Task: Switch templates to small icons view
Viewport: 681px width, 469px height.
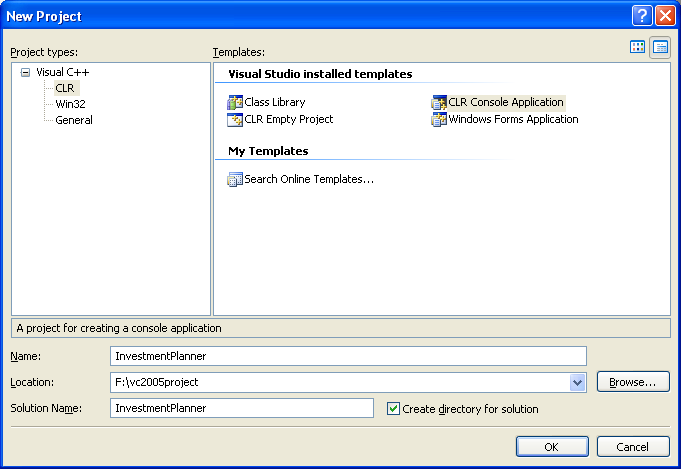Action: pyautogui.click(x=660, y=47)
